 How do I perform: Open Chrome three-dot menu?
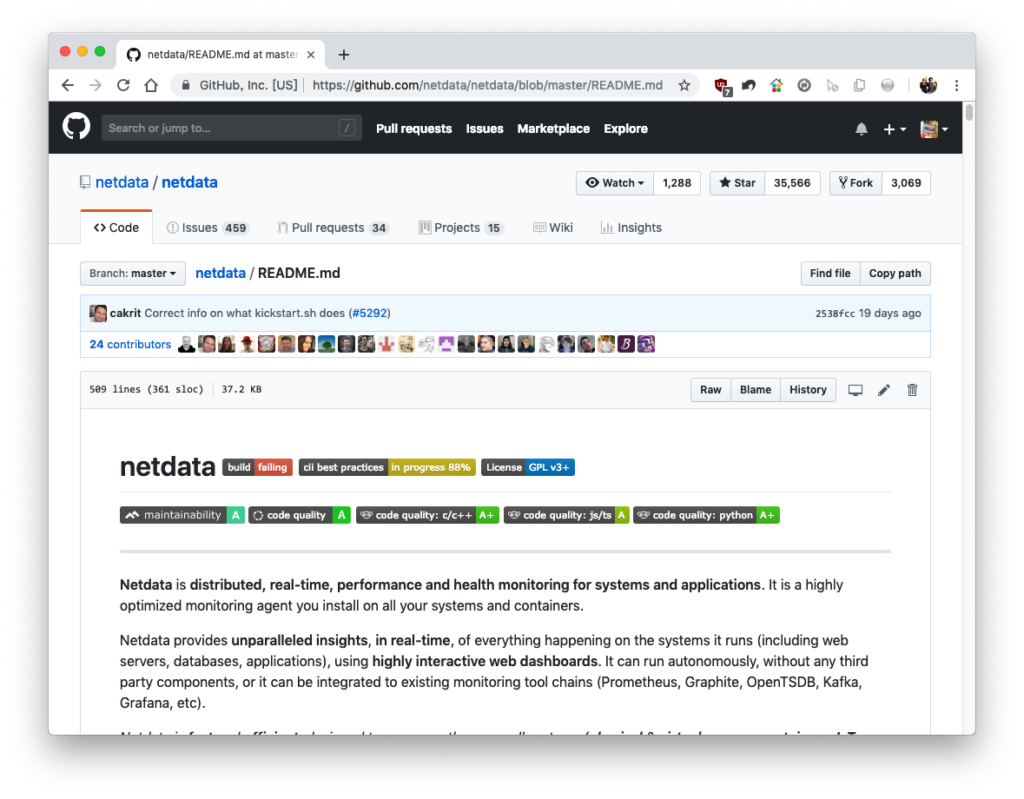[957, 86]
